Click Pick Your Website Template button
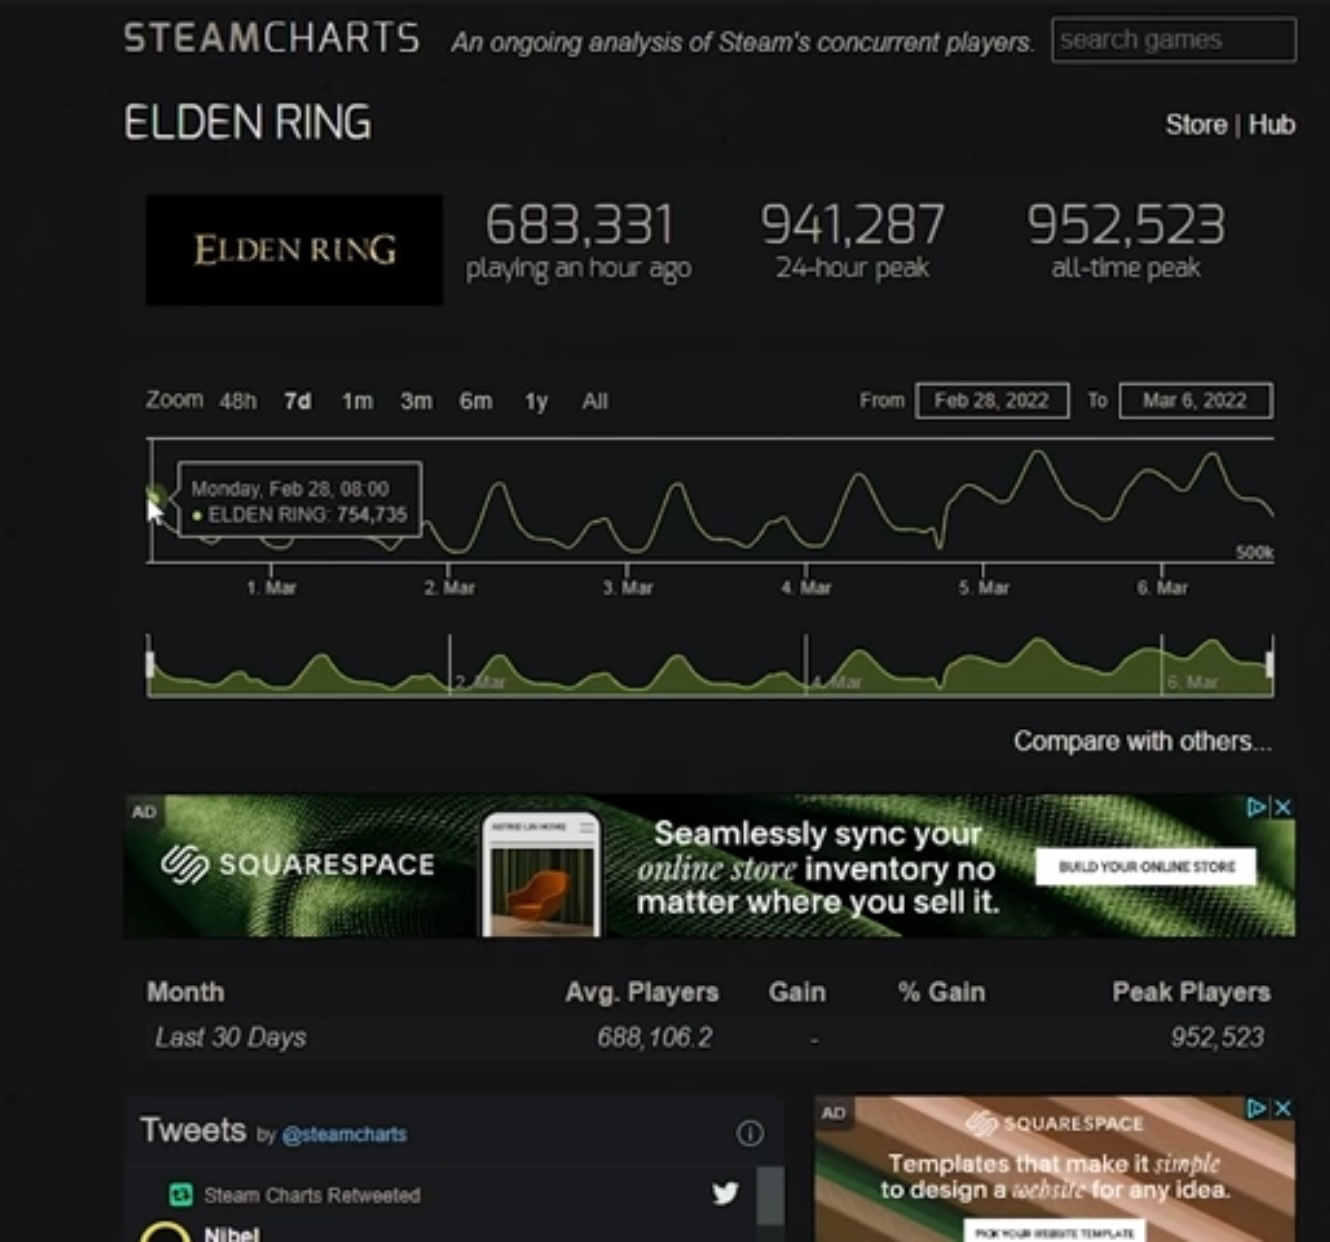This screenshot has width=1330, height=1242. click(x=1055, y=1232)
